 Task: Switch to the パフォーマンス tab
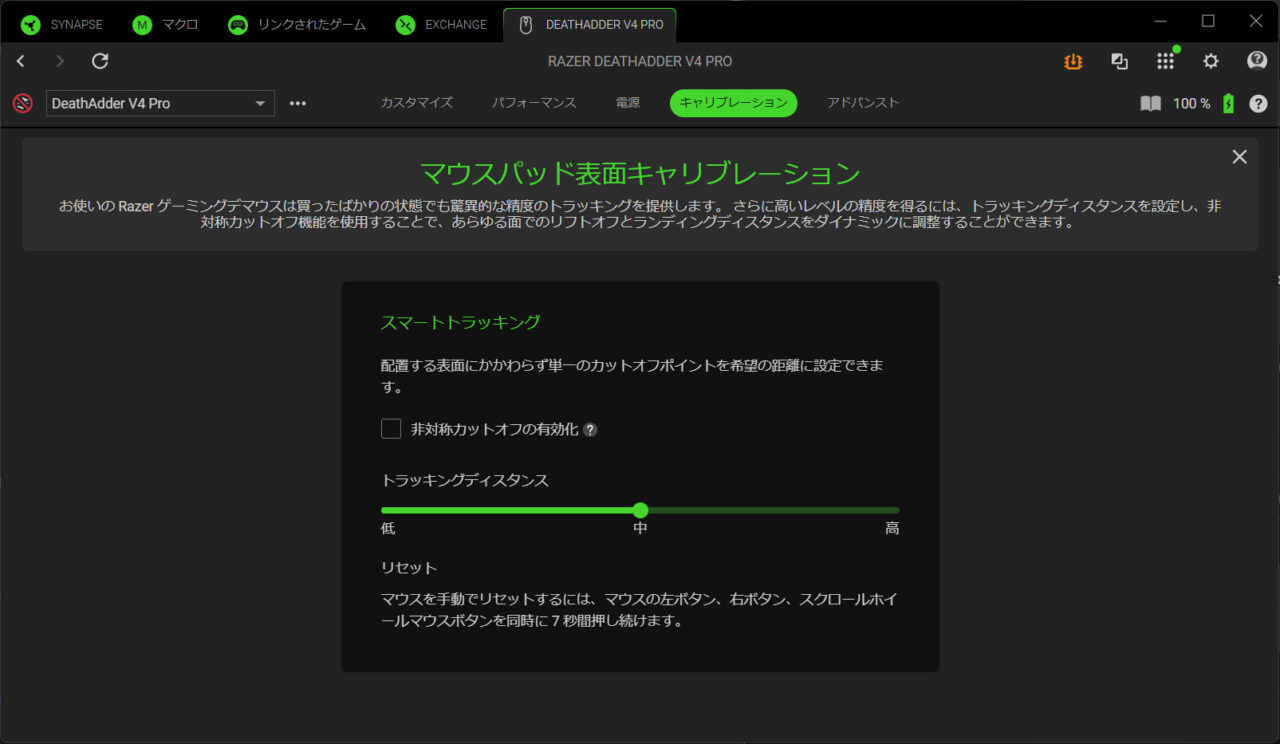point(534,103)
